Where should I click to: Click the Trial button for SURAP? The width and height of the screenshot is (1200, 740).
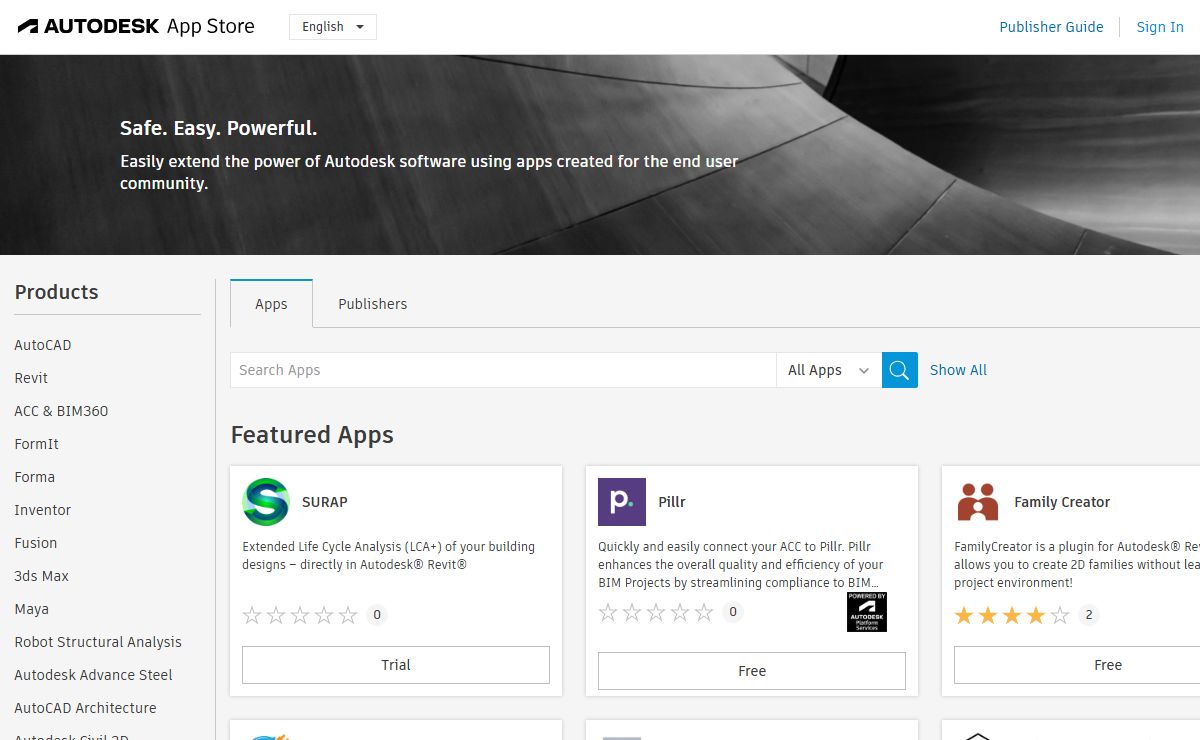point(396,665)
